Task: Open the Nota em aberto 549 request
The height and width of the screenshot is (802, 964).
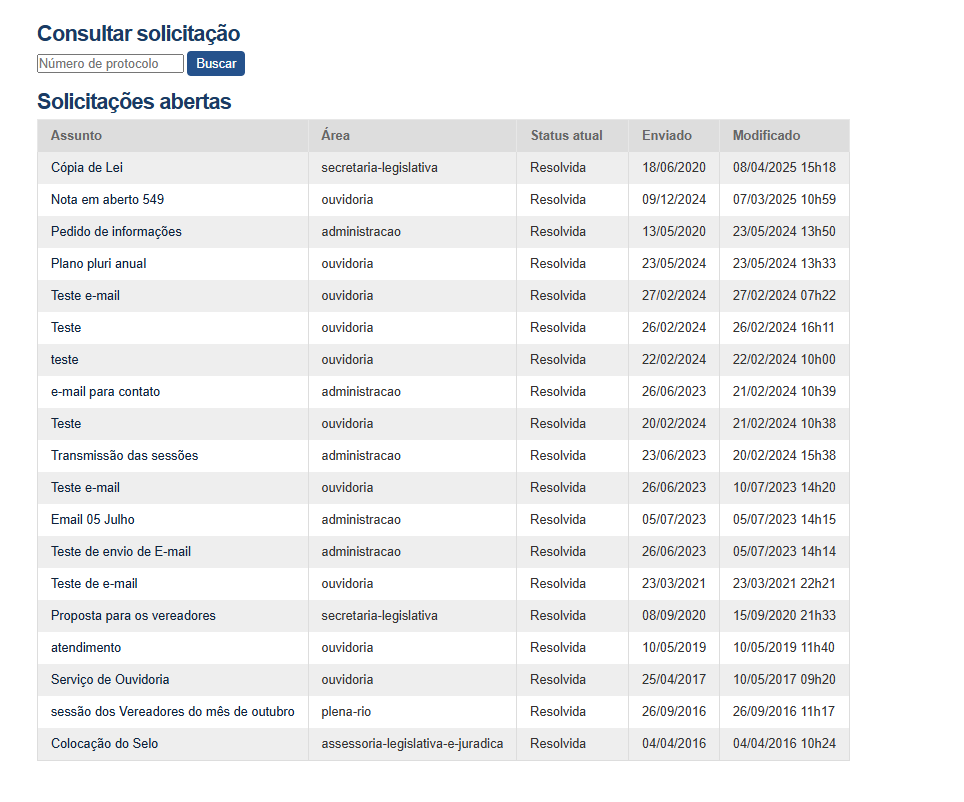Action: click(107, 200)
